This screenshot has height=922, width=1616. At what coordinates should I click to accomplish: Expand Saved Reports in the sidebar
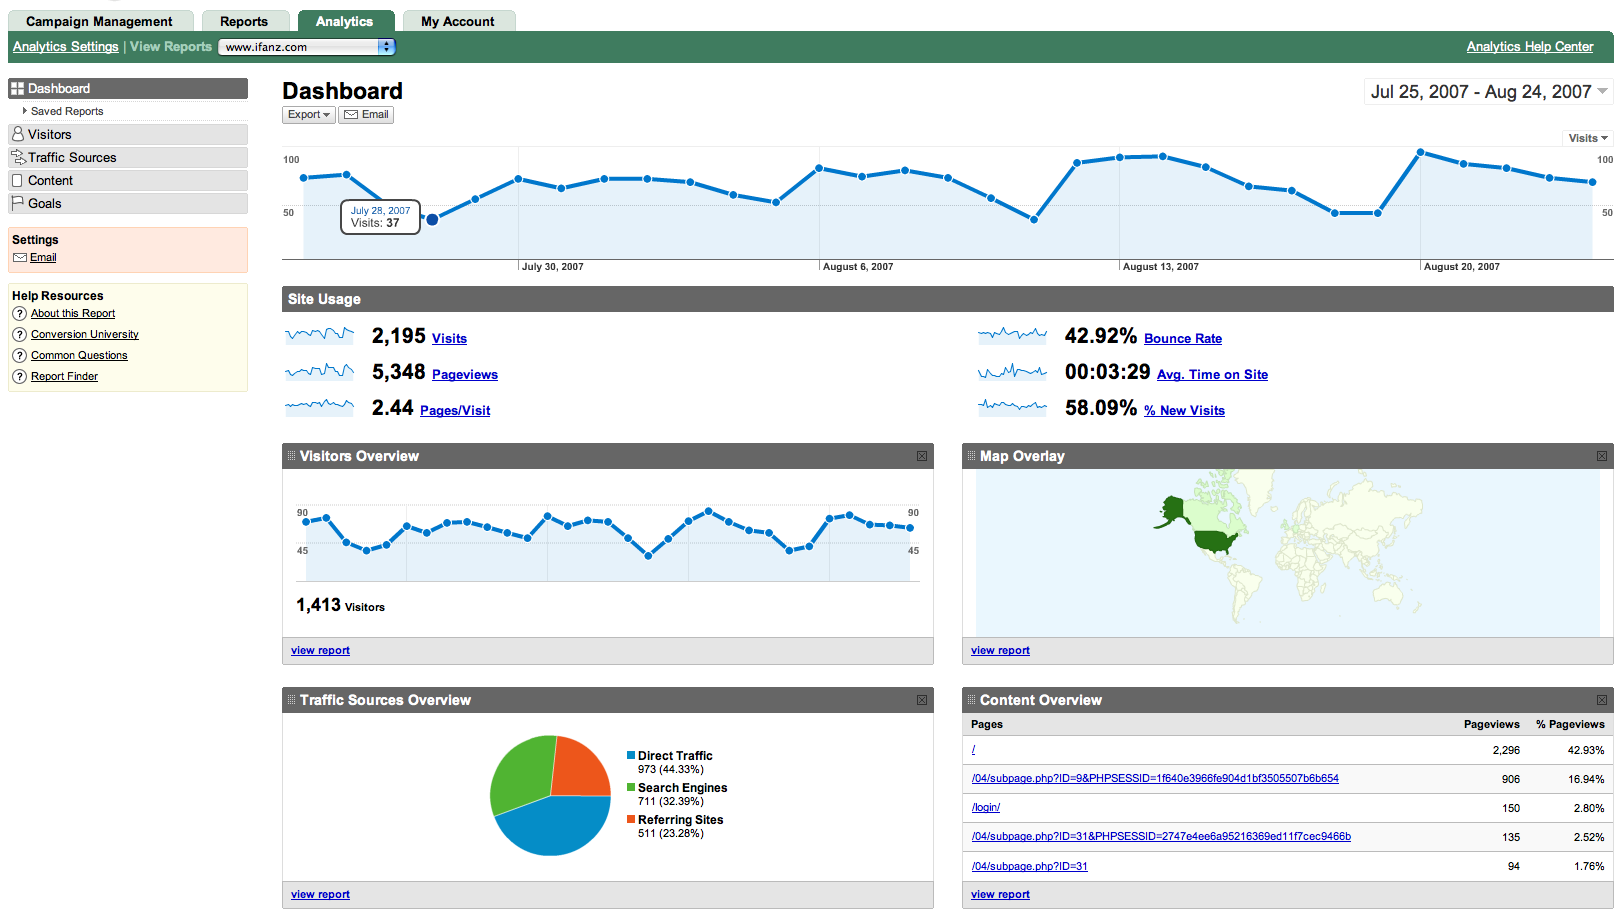coord(25,111)
